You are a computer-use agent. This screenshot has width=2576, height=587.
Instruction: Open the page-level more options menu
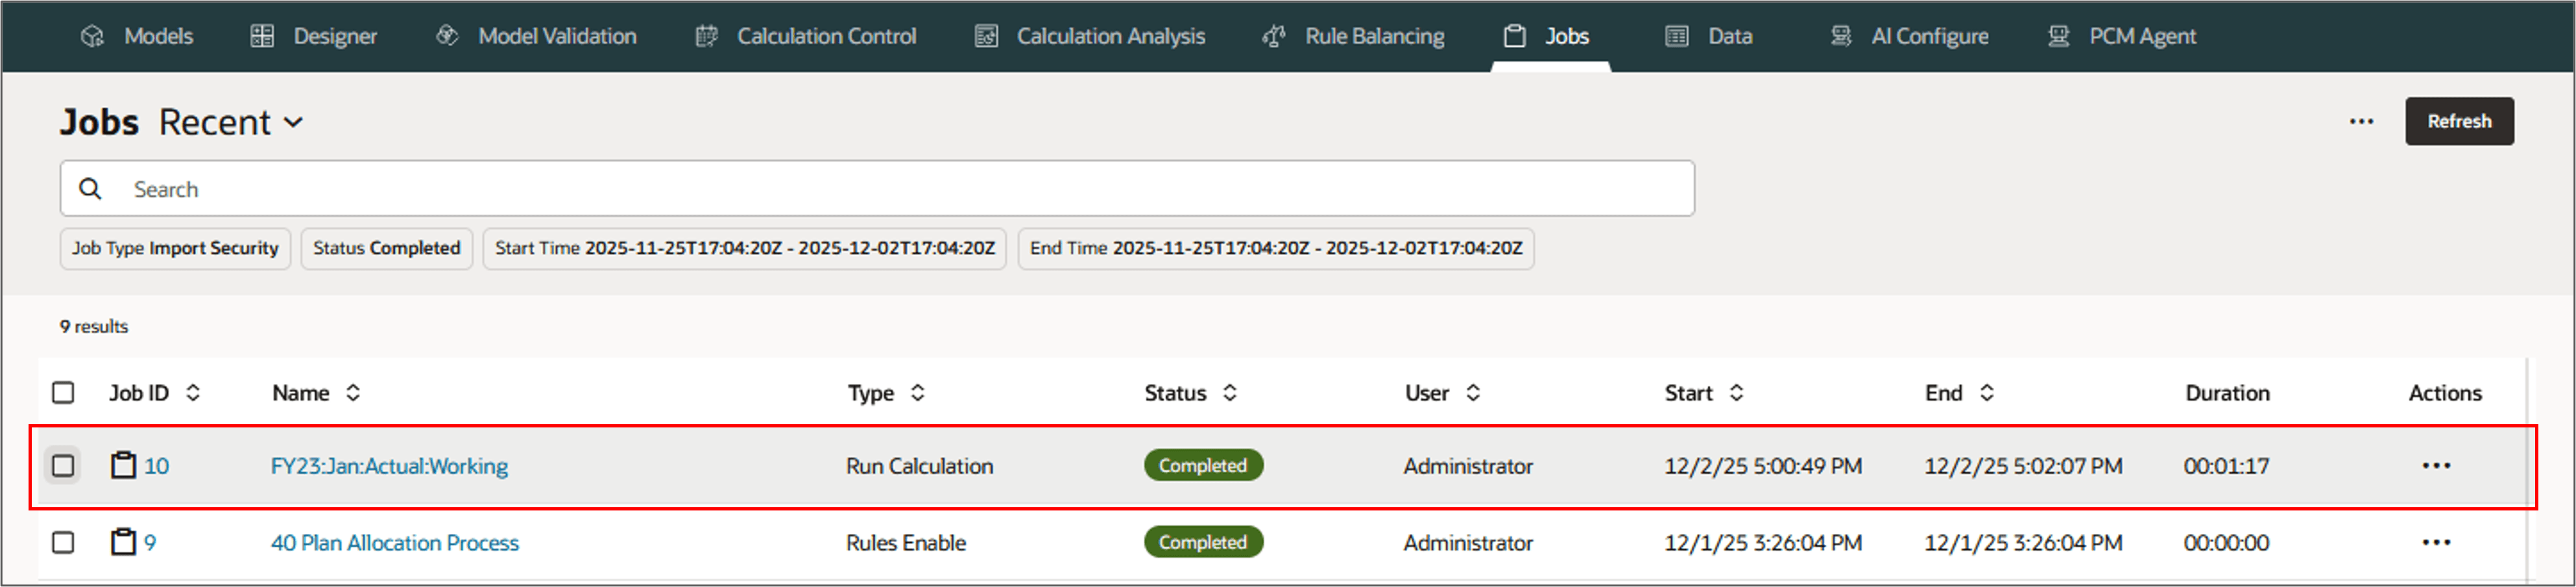[x=2361, y=121]
